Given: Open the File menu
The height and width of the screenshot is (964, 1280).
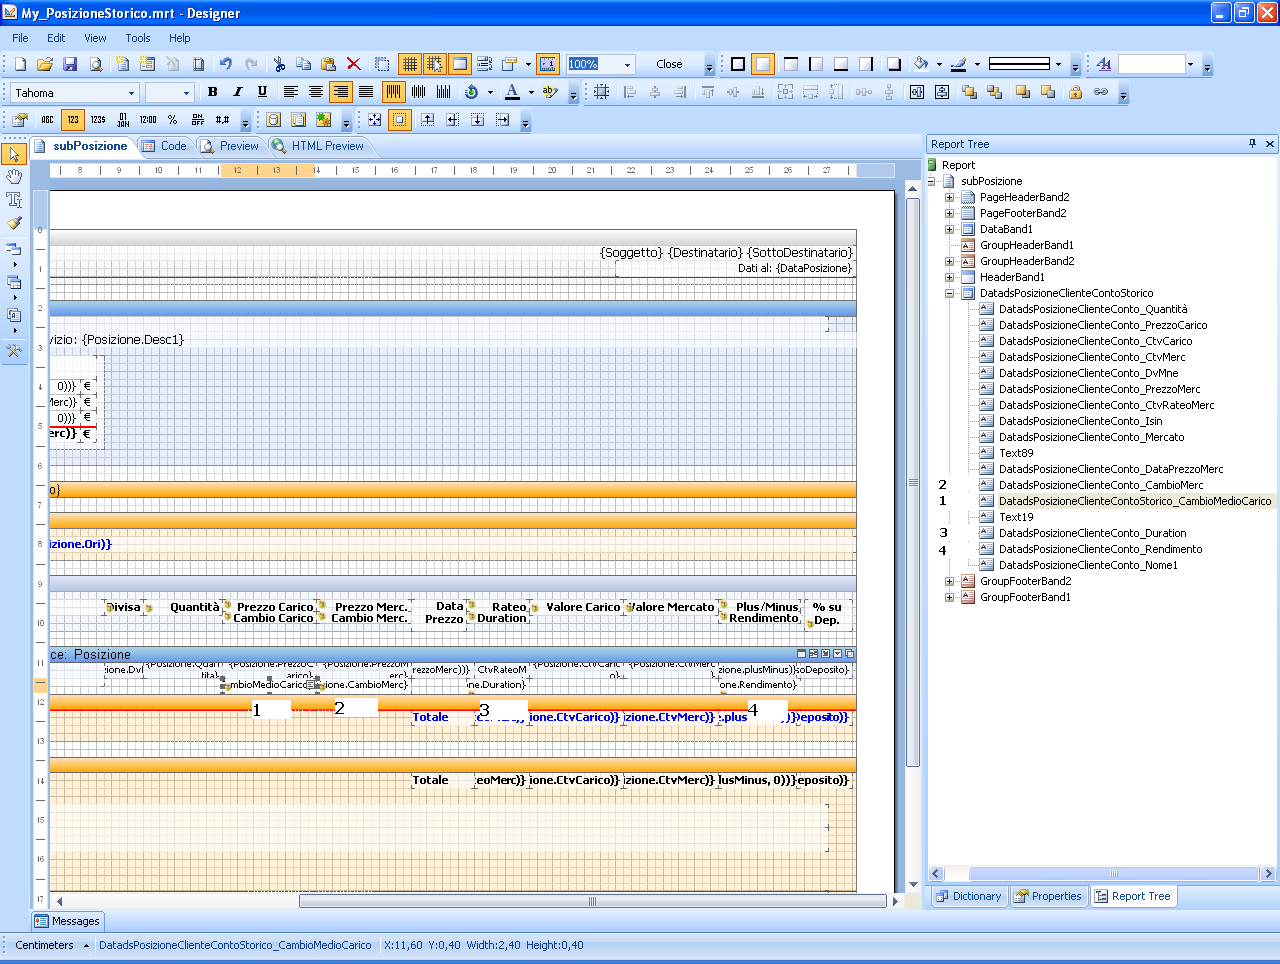Looking at the screenshot, I should tap(20, 38).
